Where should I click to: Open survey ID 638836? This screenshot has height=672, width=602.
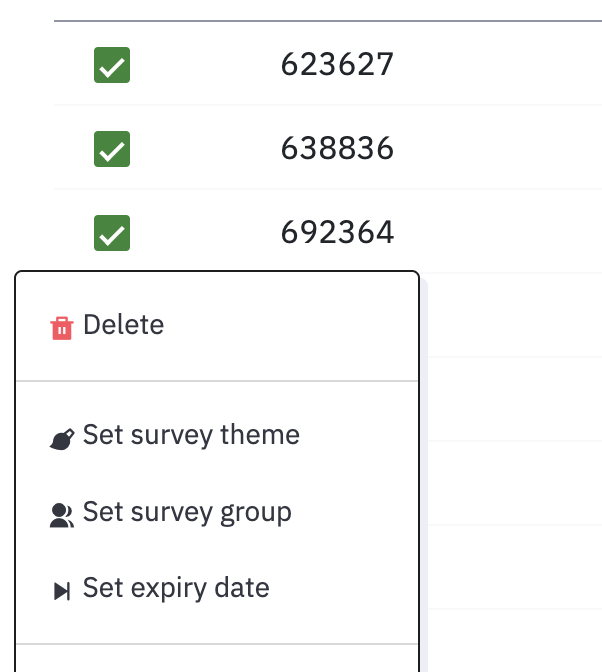[x=337, y=148]
